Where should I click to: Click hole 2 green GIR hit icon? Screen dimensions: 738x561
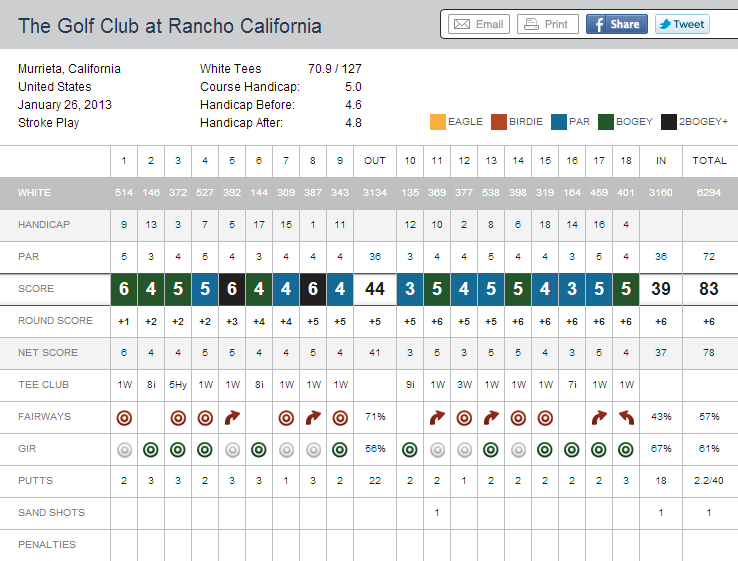click(x=151, y=449)
